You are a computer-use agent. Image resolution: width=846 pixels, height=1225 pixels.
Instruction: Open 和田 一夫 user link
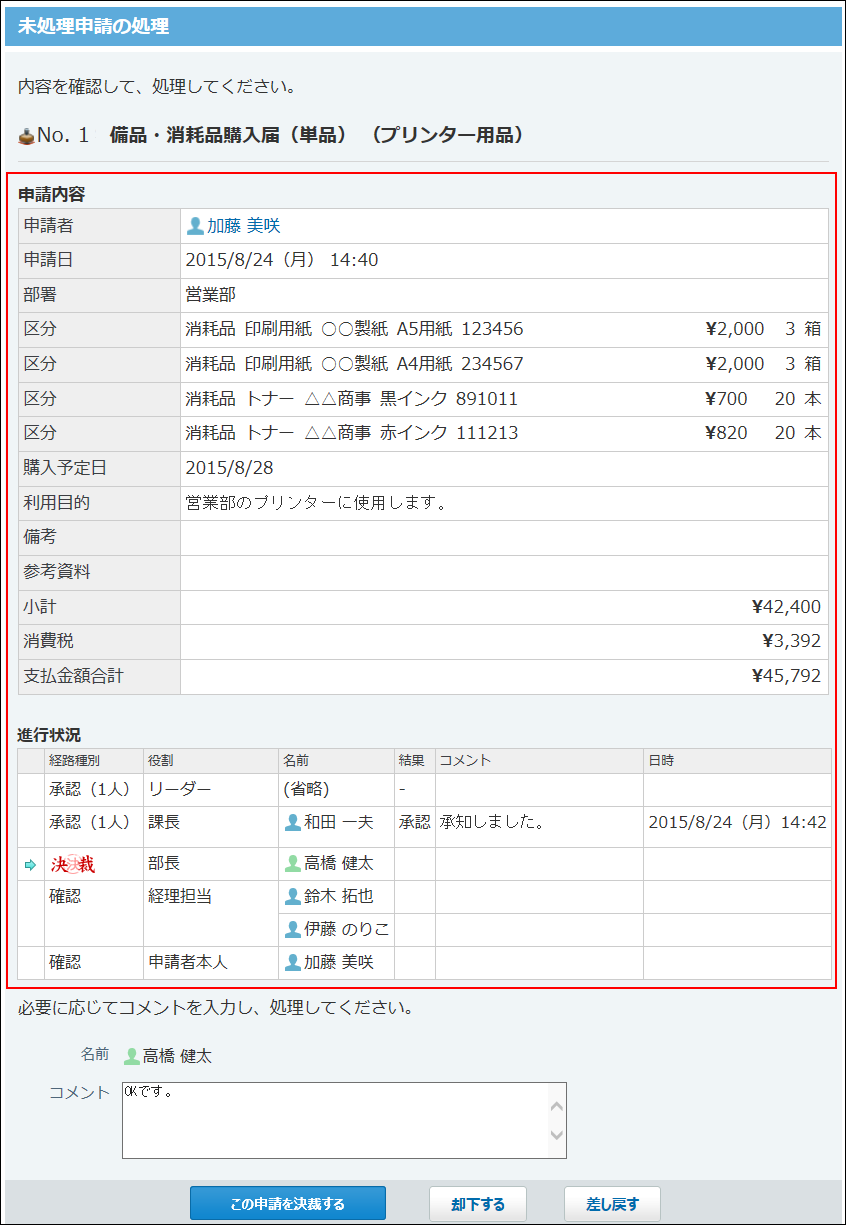(339, 822)
